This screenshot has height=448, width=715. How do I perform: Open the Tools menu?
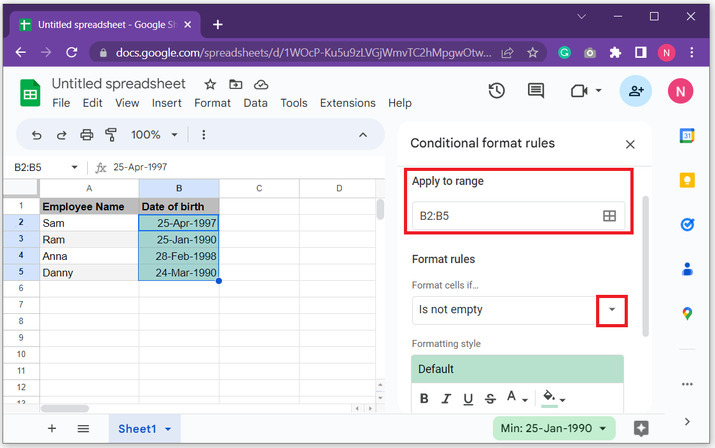tap(294, 103)
